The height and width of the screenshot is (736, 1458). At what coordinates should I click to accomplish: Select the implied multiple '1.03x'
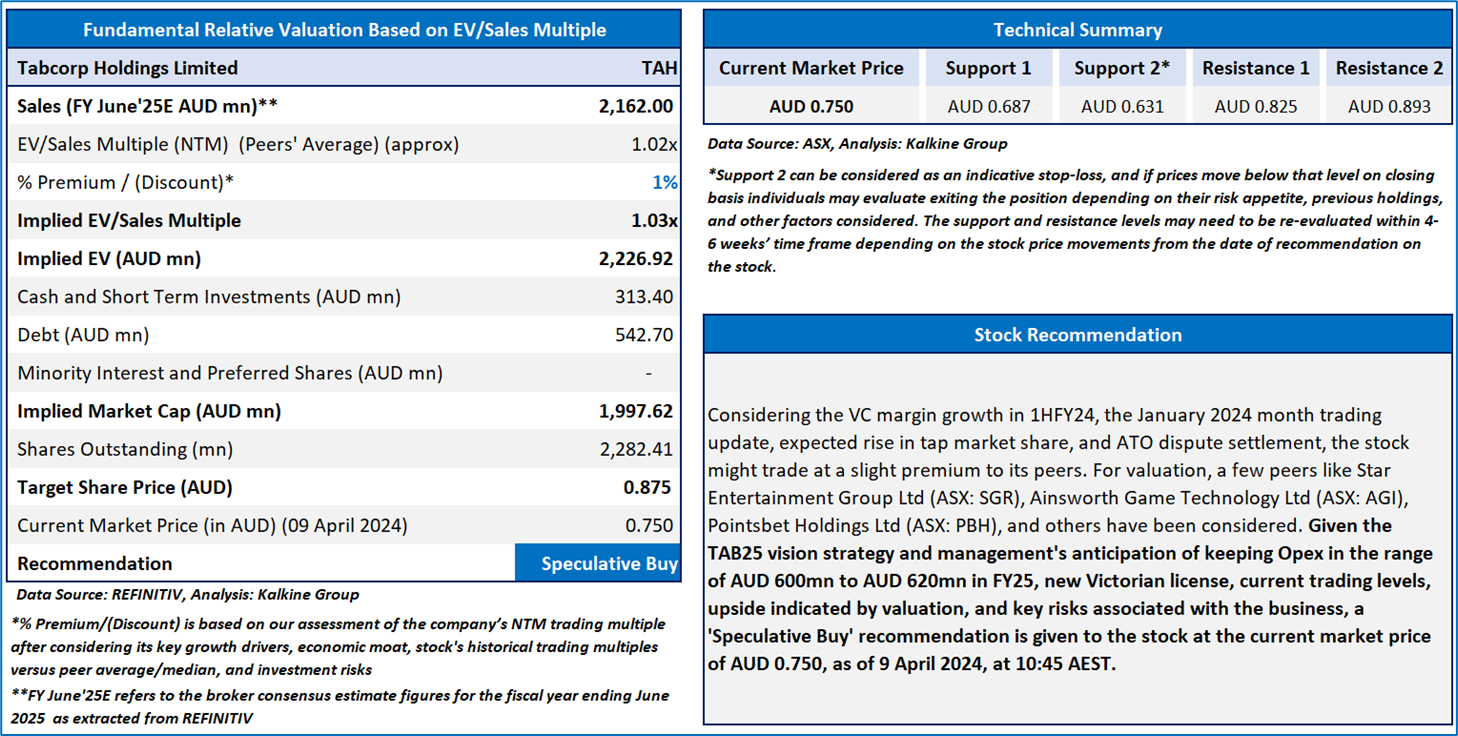pyautogui.click(x=652, y=220)
